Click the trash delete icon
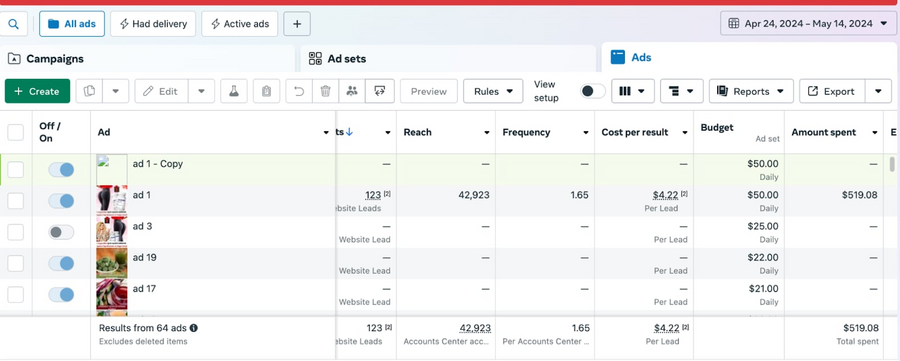The image size is (900, 361). coord(325,91)
